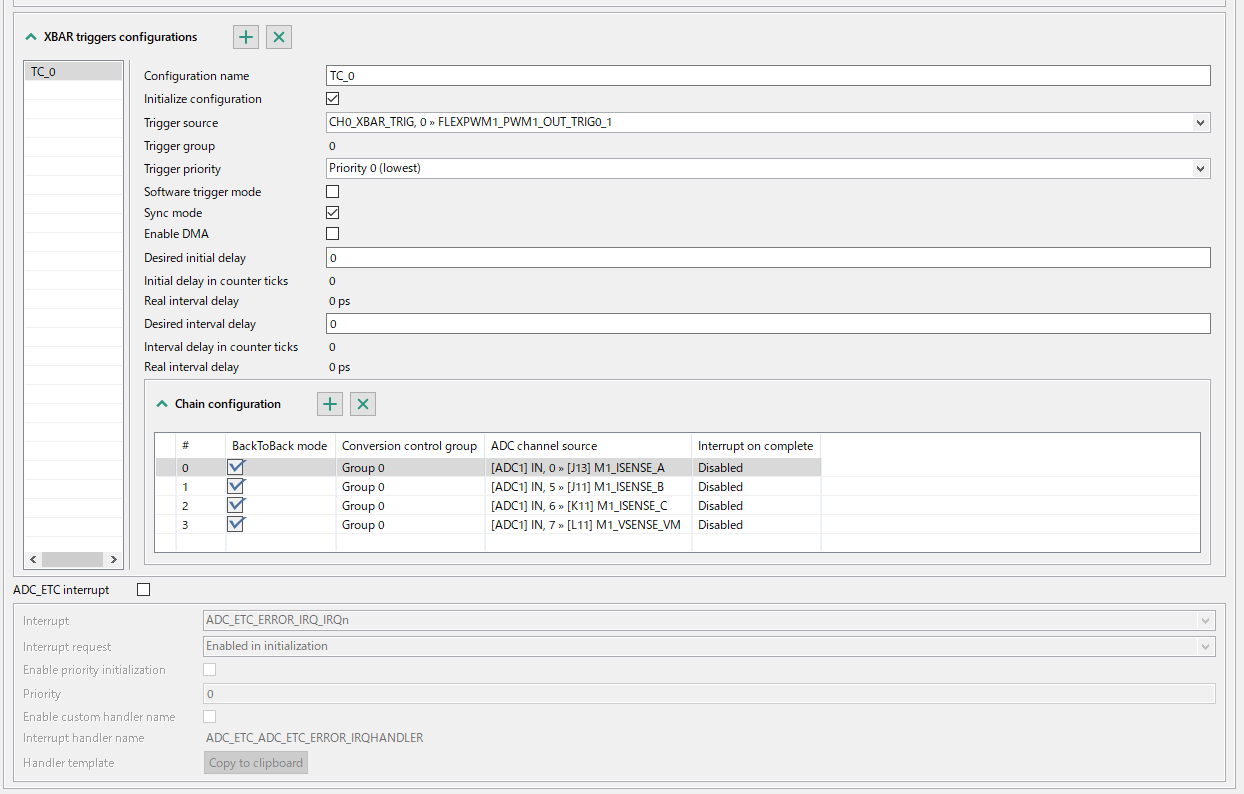Select TC_0 in the configuration list

pos(73,71)
